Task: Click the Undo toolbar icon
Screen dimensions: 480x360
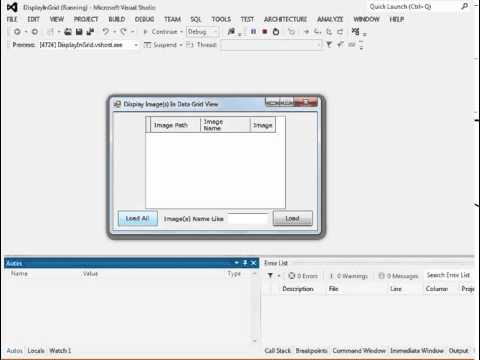Action: [x=106, y=32]
